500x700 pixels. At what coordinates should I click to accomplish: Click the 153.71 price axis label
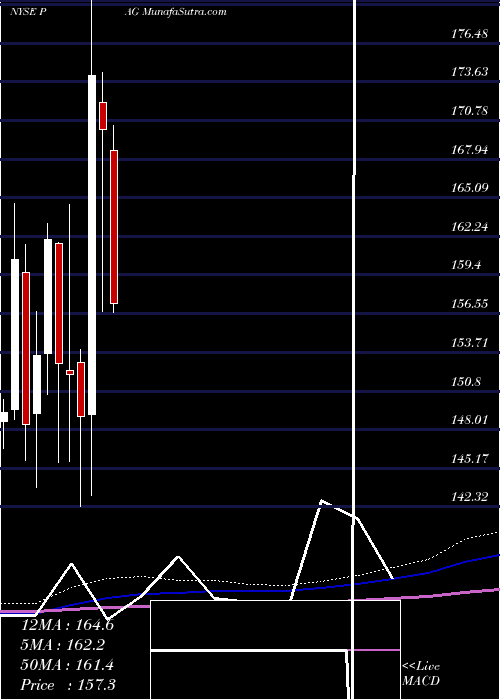469,343
